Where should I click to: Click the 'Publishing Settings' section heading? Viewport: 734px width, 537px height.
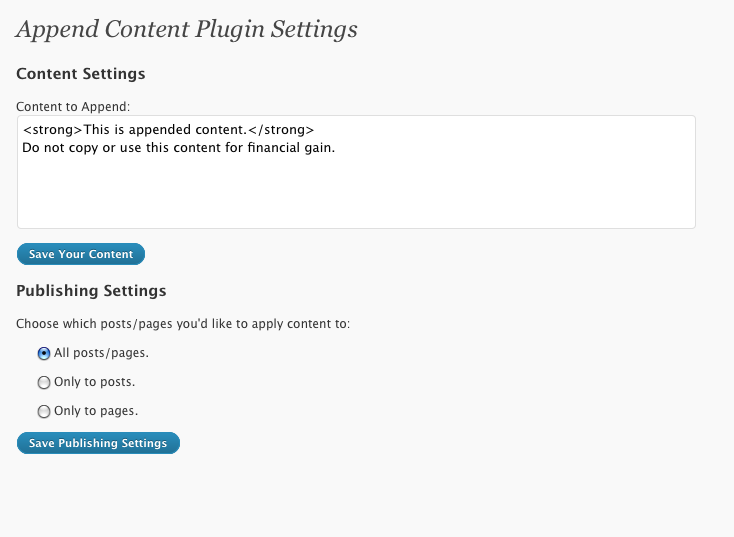[x=91, y=291]
